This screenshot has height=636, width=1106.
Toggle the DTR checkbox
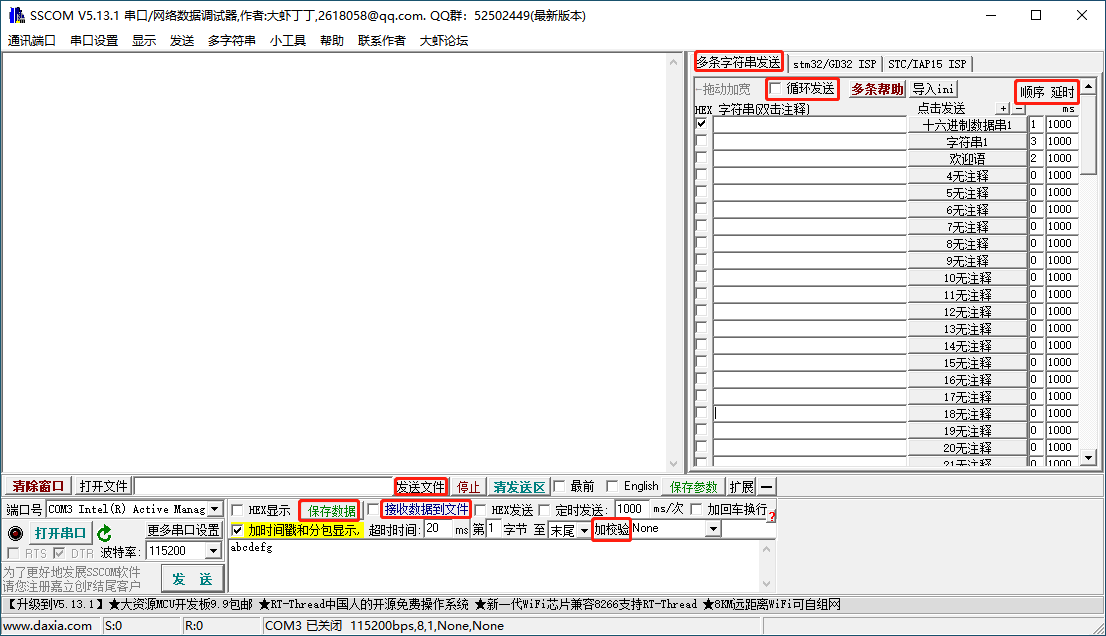pos(59,553)
